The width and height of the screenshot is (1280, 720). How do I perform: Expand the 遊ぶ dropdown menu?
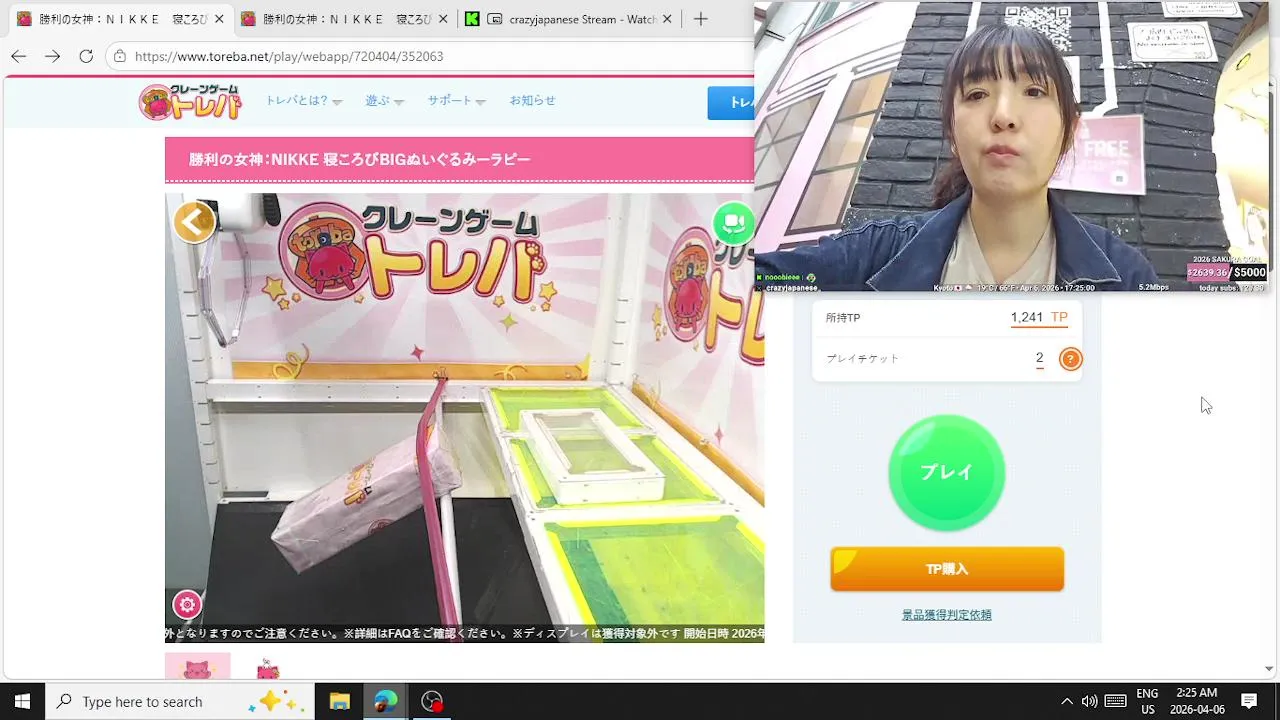pyautogui.click(x=384, y=101)
